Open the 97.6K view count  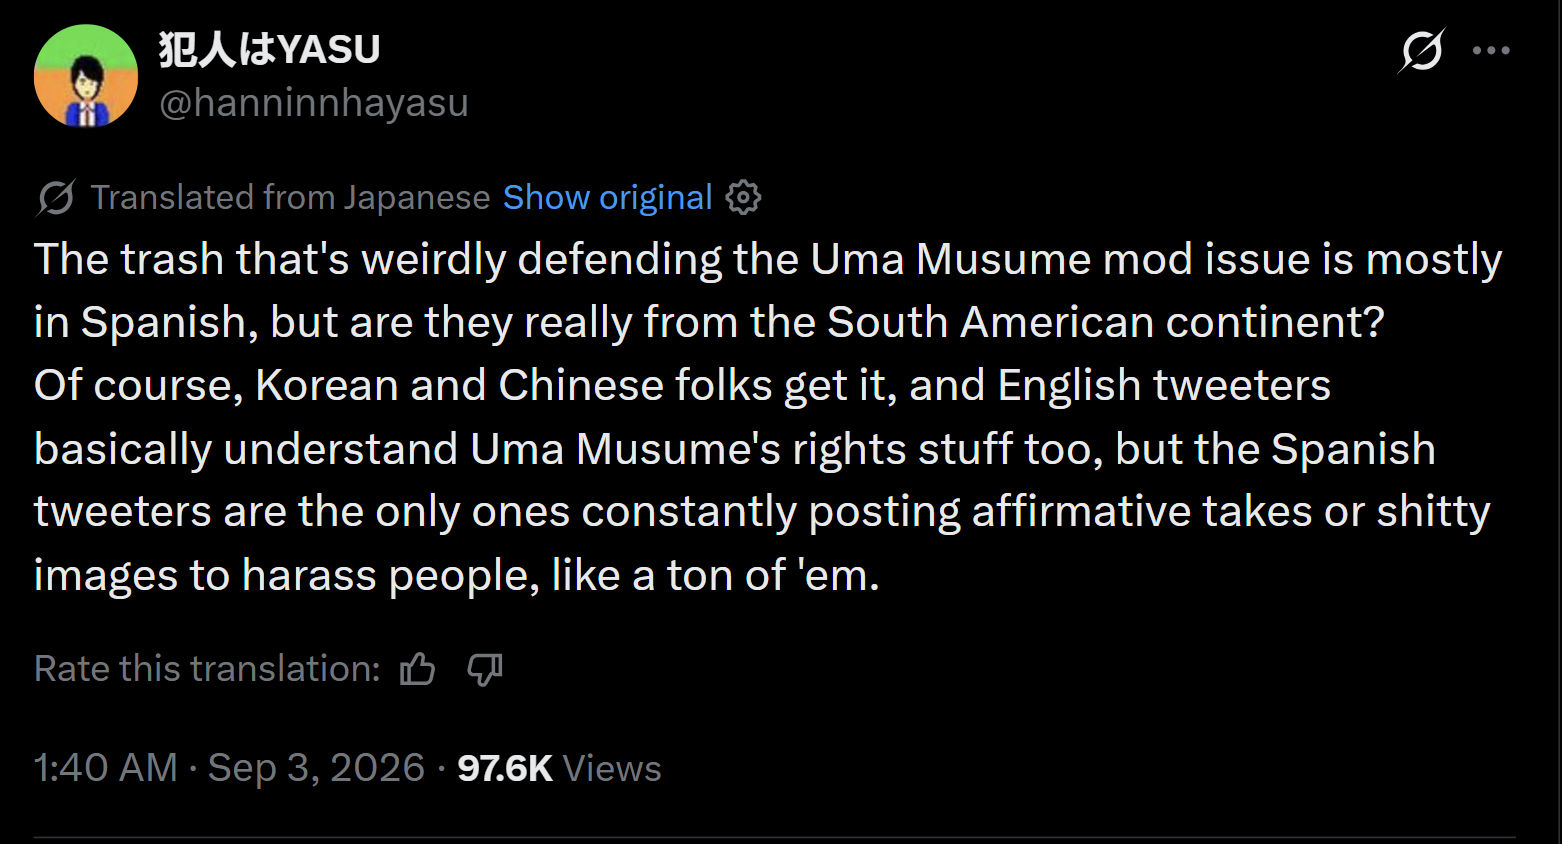coord(505,768)
